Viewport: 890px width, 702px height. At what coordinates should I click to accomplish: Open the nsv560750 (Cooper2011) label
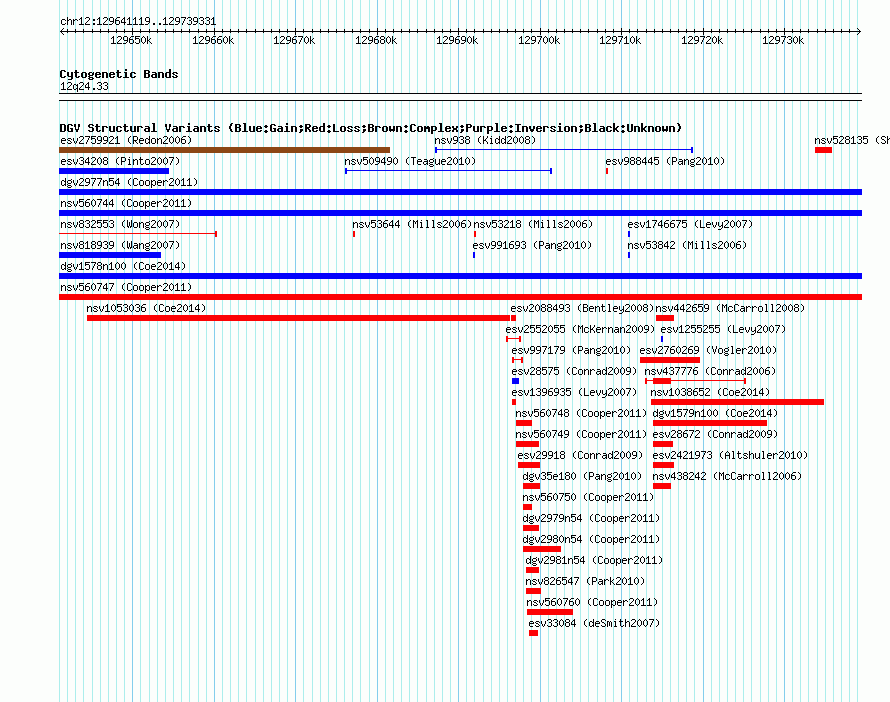(588, 497)
